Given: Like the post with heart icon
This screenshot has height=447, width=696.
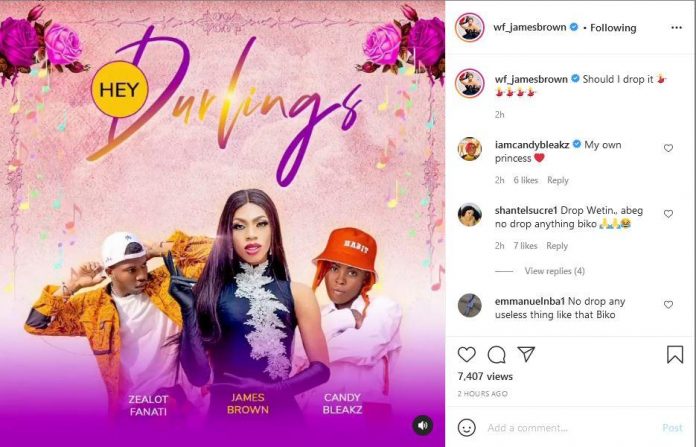Looking at the screenshot, I should tap(467, 354).
